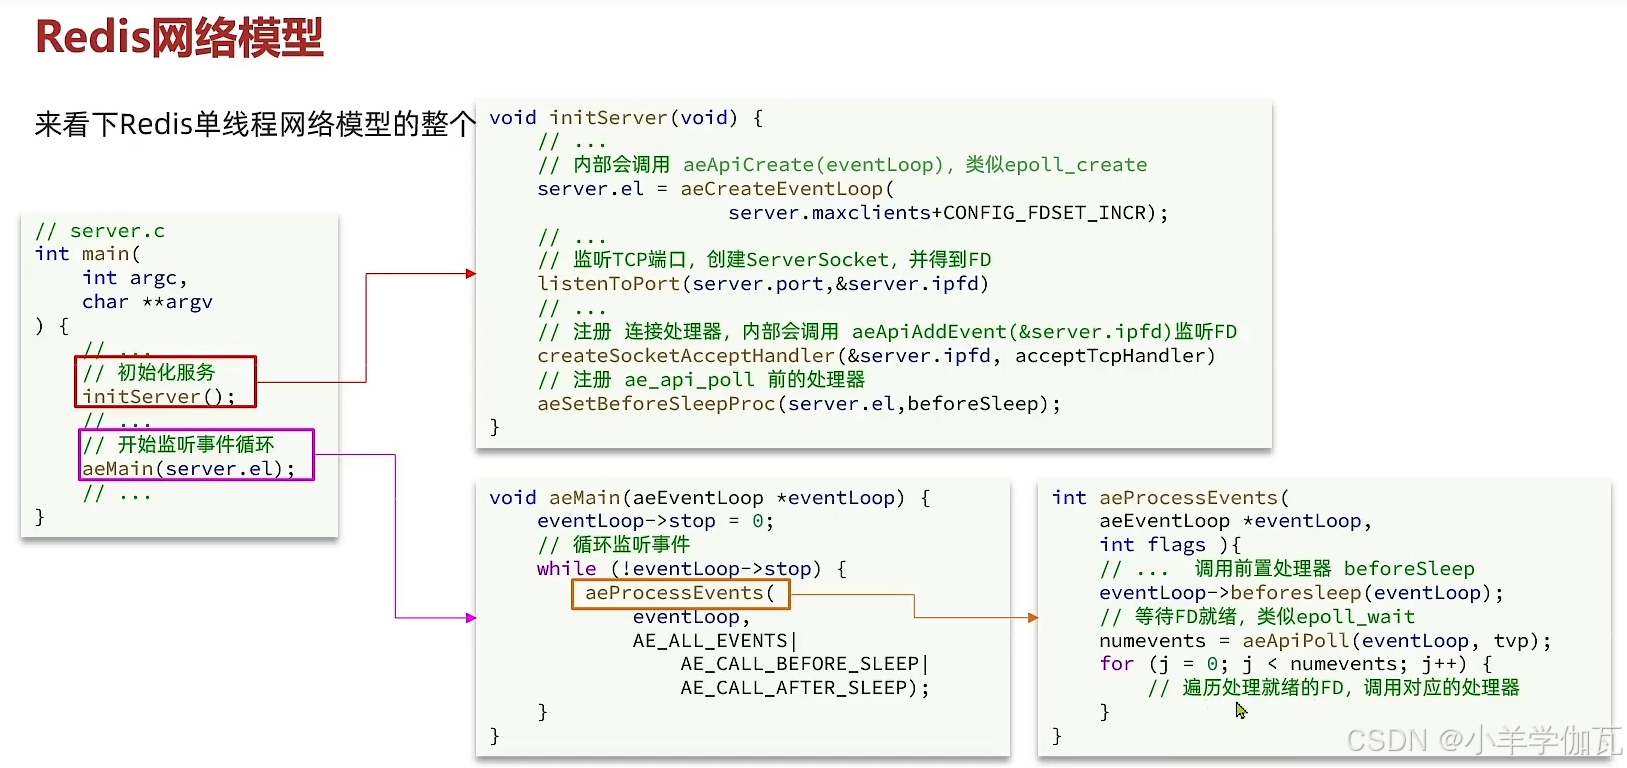Image resolution: width=1627 pixels, height=768 pixels.
Task: Click the slide title "Redis网络模型"
Action: [179, 37]
